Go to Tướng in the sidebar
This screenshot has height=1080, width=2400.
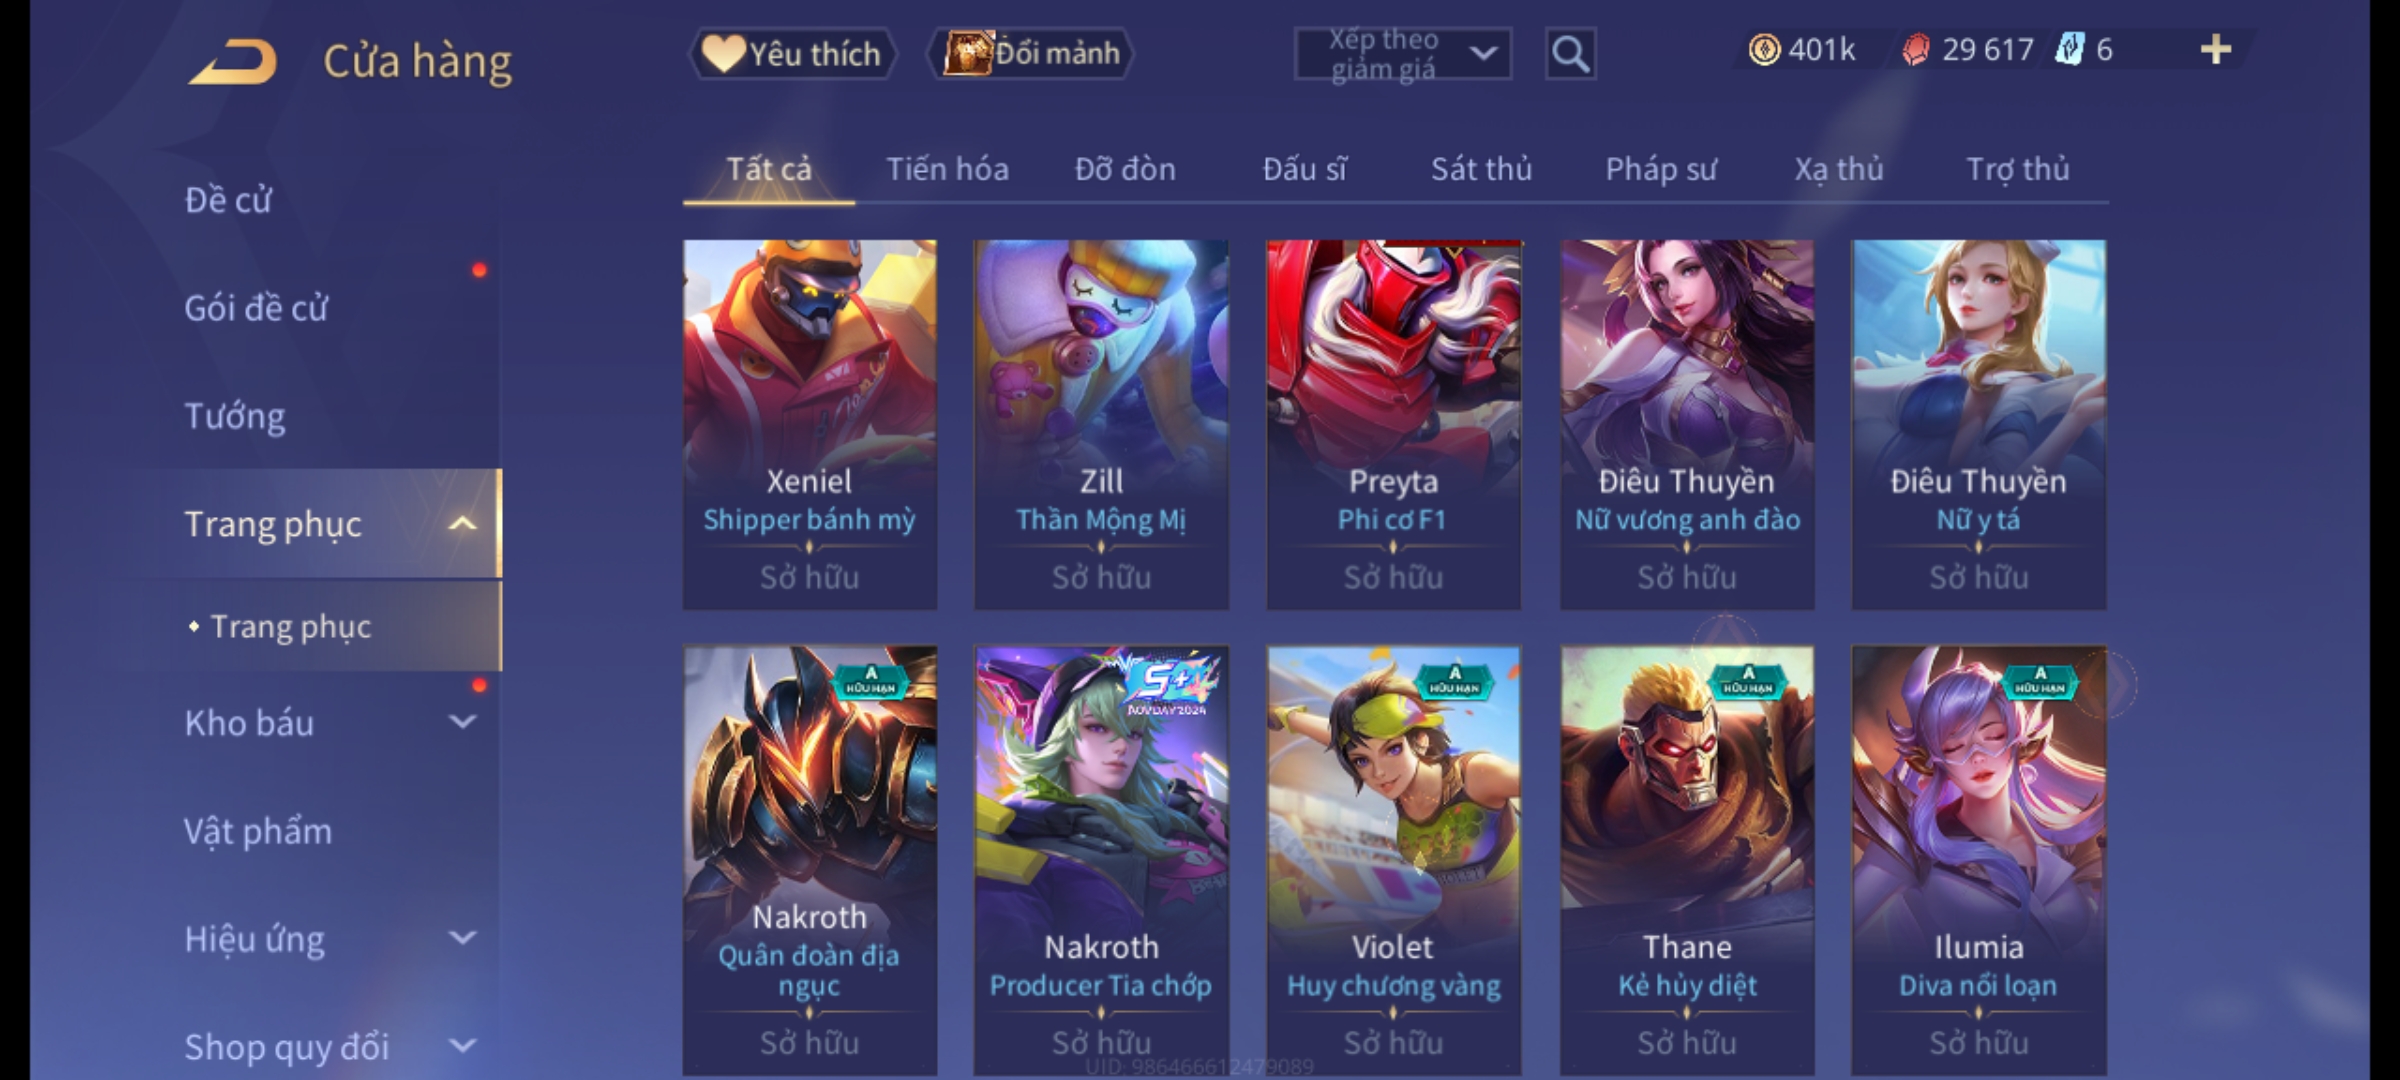235,416
